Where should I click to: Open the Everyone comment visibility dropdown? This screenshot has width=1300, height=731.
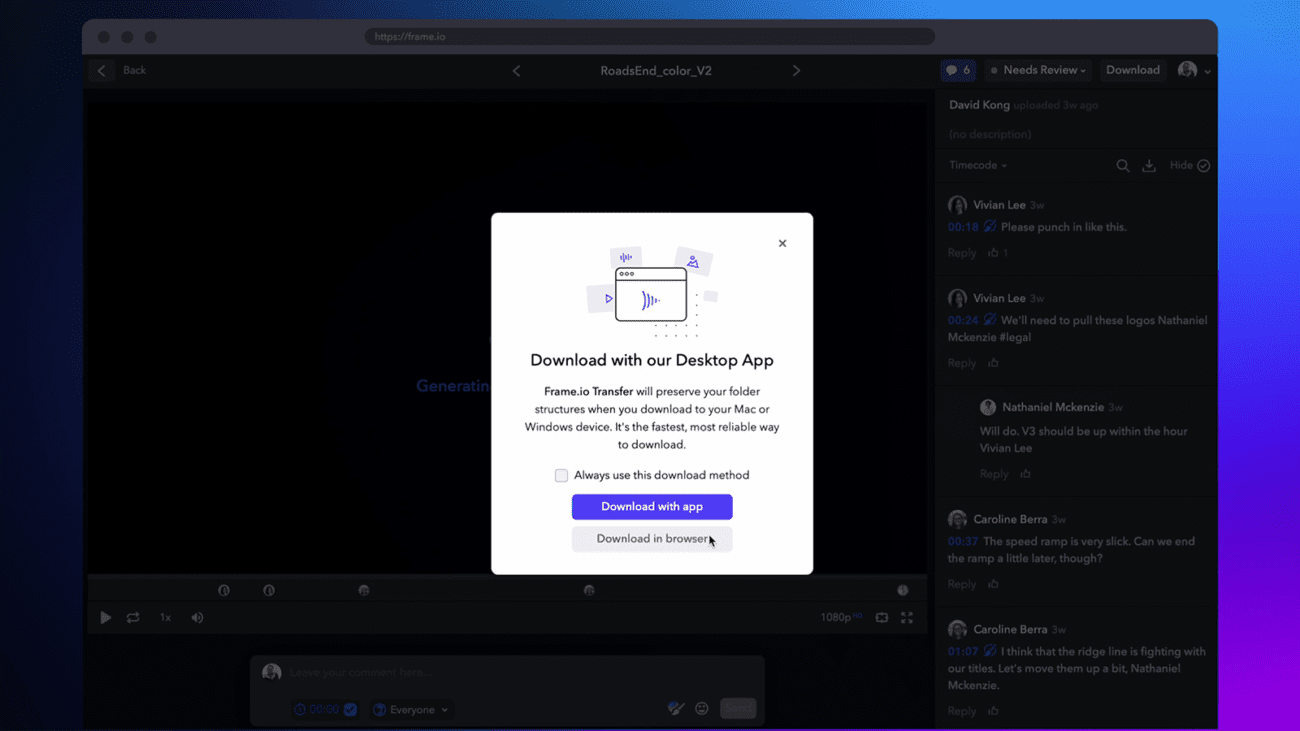point(410,709)
